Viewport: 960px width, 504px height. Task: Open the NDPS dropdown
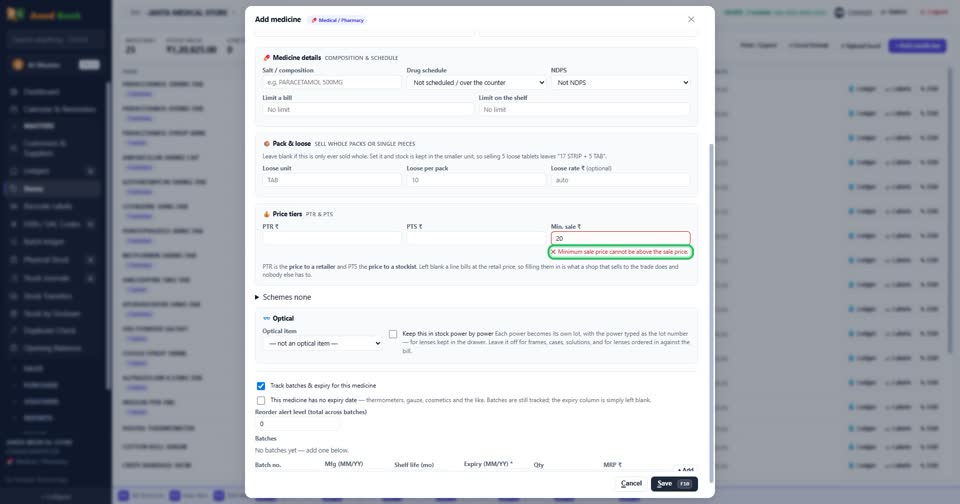coord(621,82)
